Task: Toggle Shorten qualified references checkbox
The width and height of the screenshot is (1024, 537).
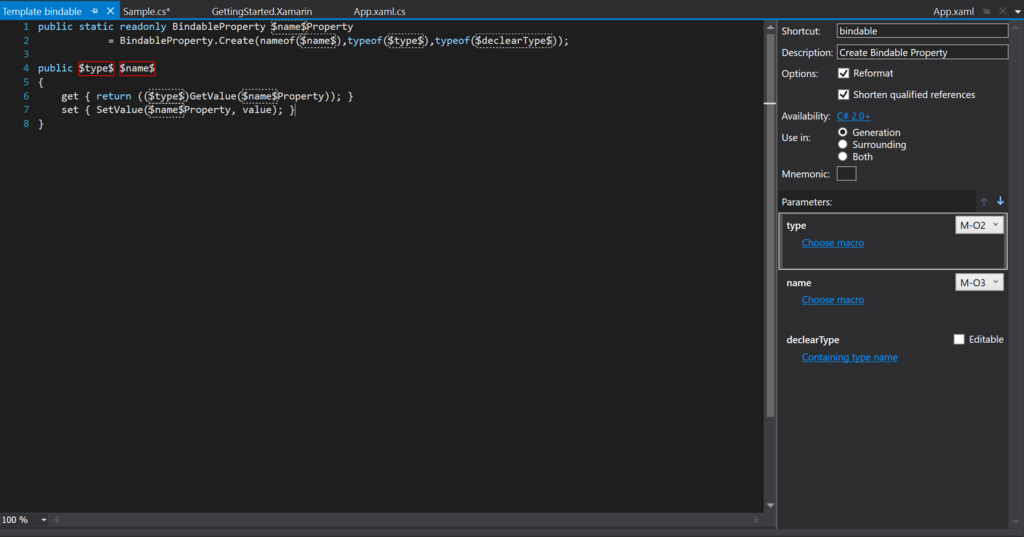Action: click(843, 95)
